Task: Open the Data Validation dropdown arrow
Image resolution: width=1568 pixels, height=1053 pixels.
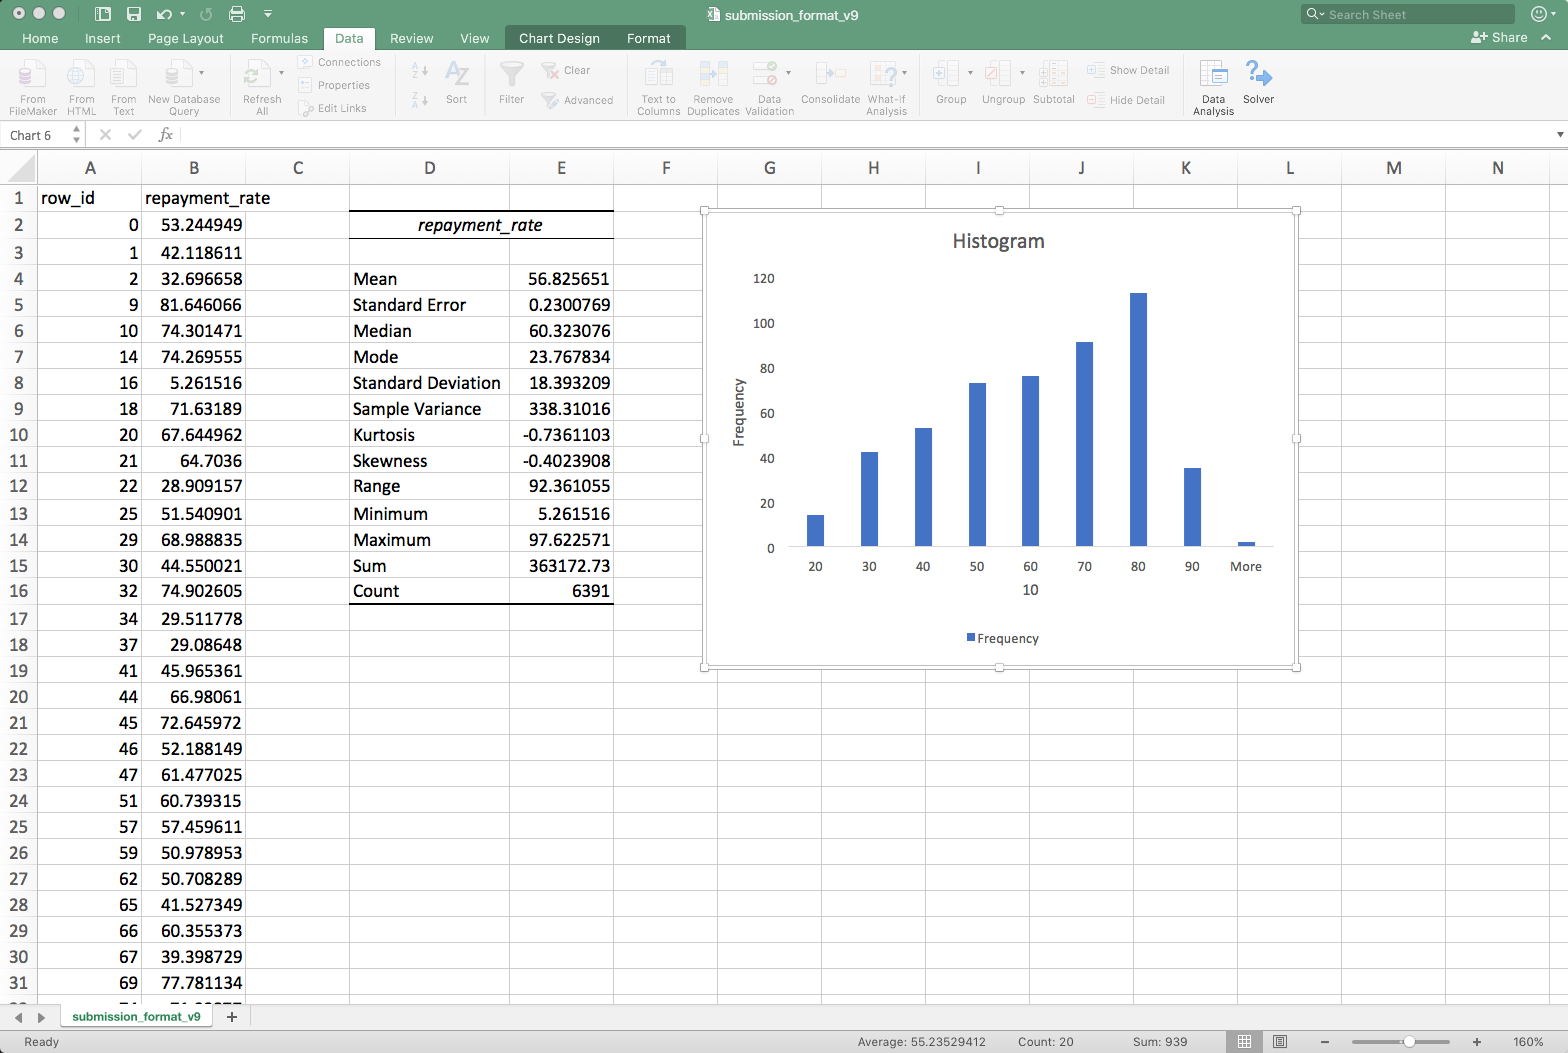Action: (x=788, y=73)
